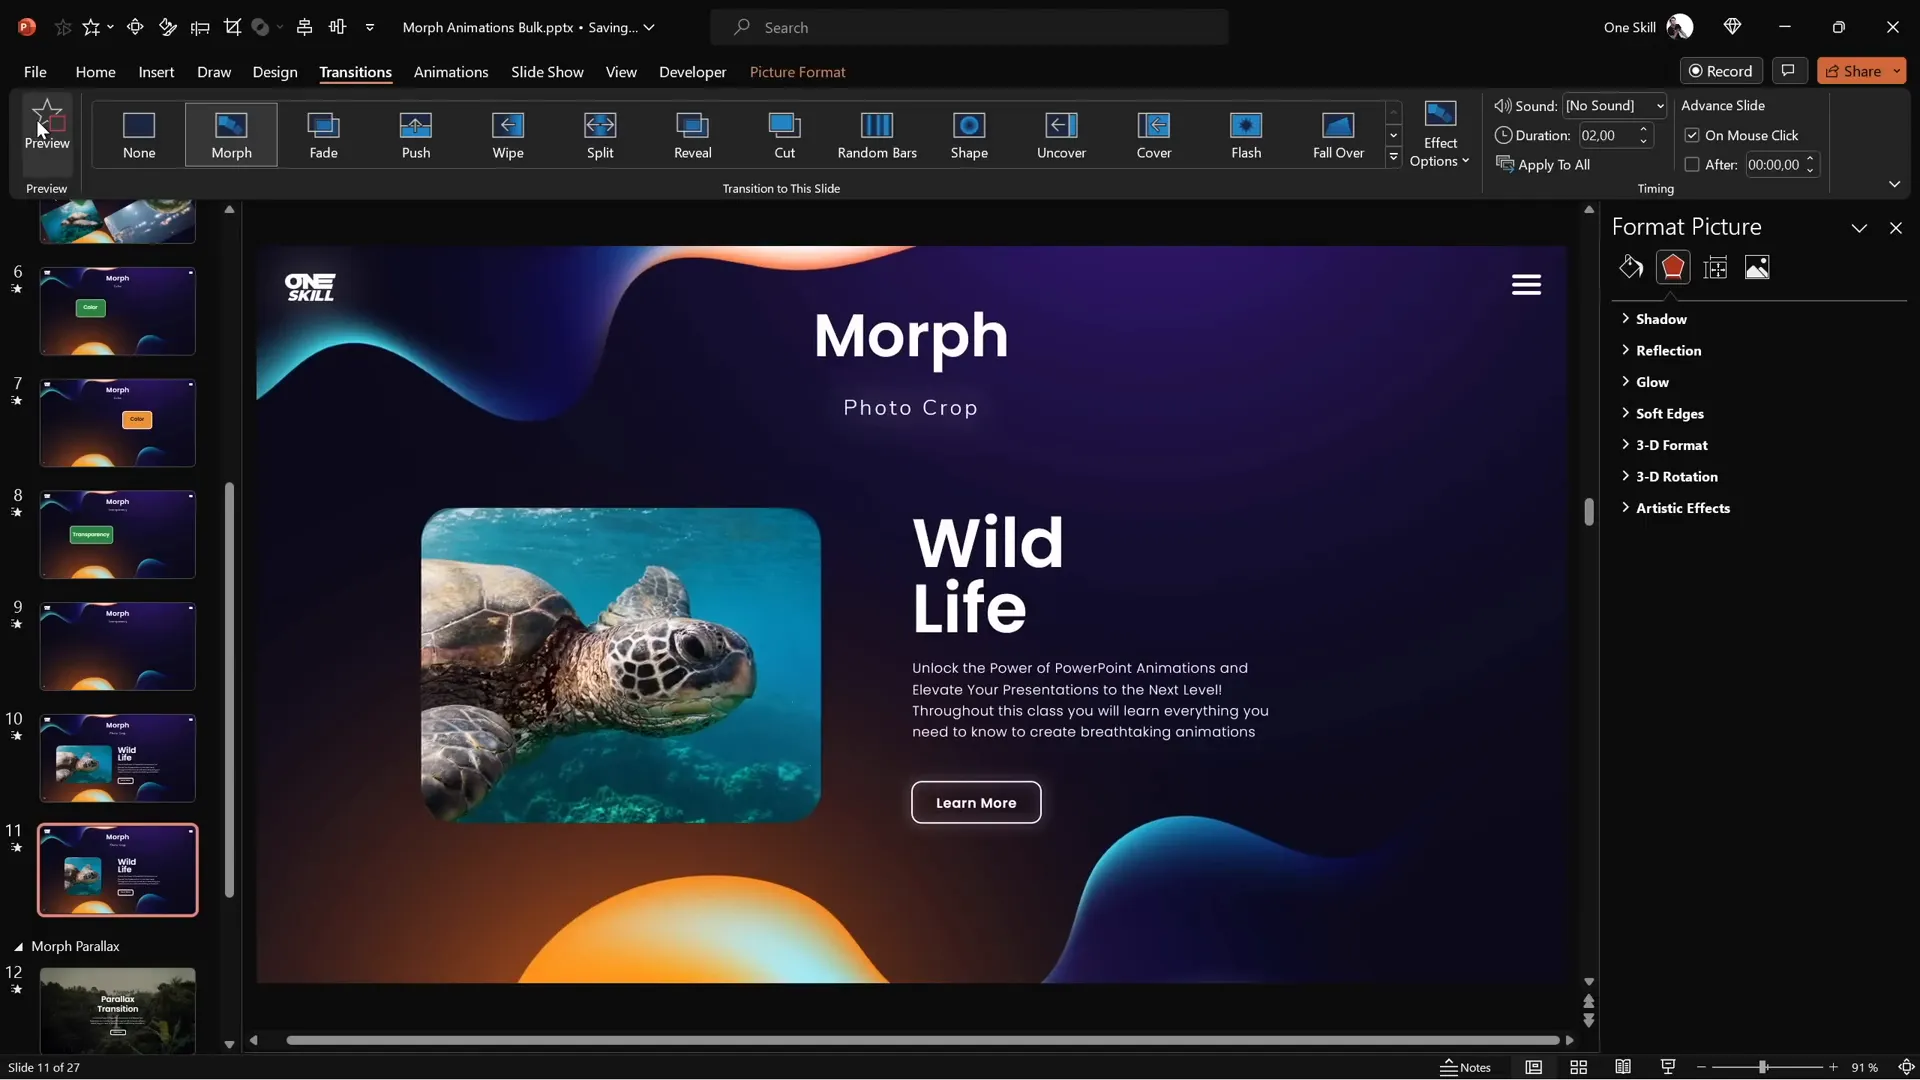Select slide 8 thumbnail
1920x1080 pixels.
[117, 534]
